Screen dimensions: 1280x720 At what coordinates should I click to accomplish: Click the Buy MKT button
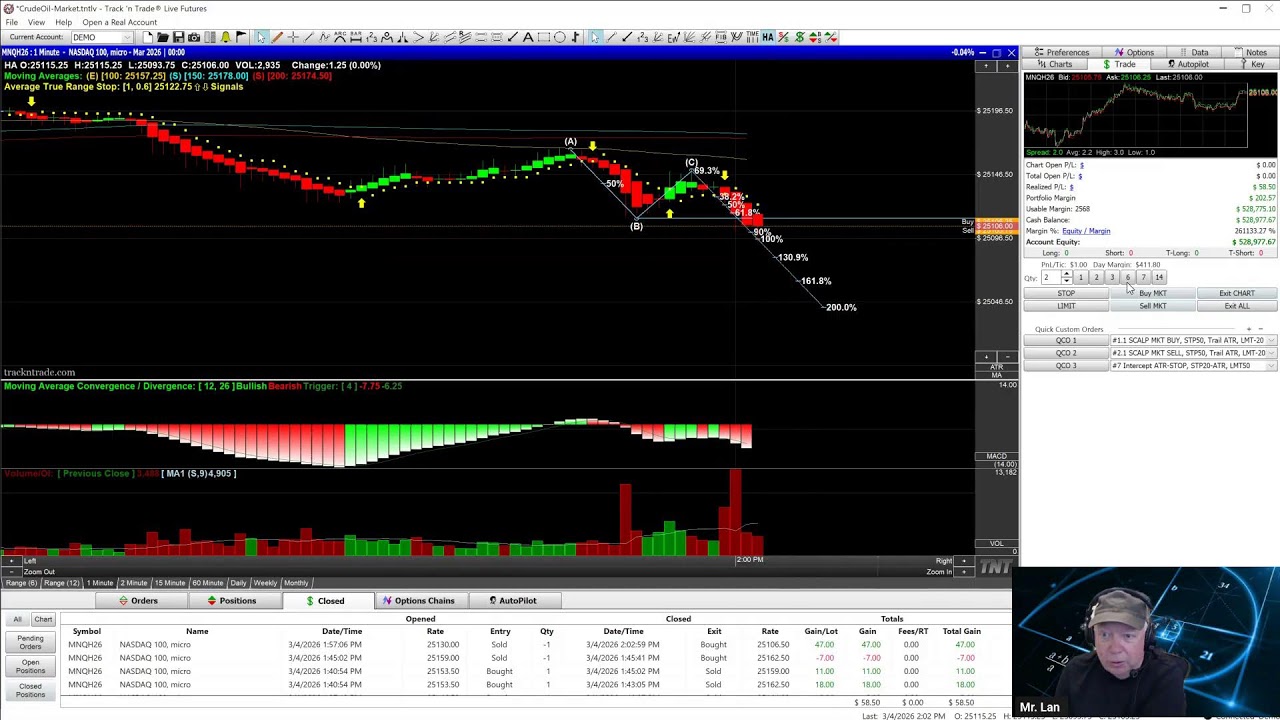[1153, 293]
